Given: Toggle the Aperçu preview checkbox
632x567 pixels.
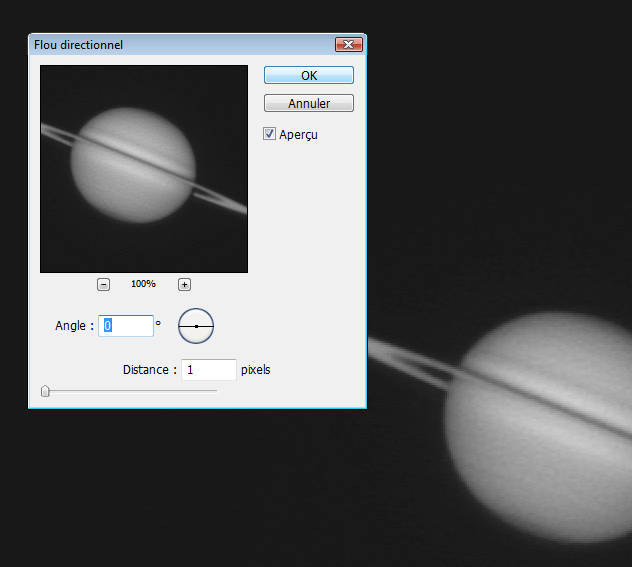Looking at the screenshot, I should tap(269, 134).
